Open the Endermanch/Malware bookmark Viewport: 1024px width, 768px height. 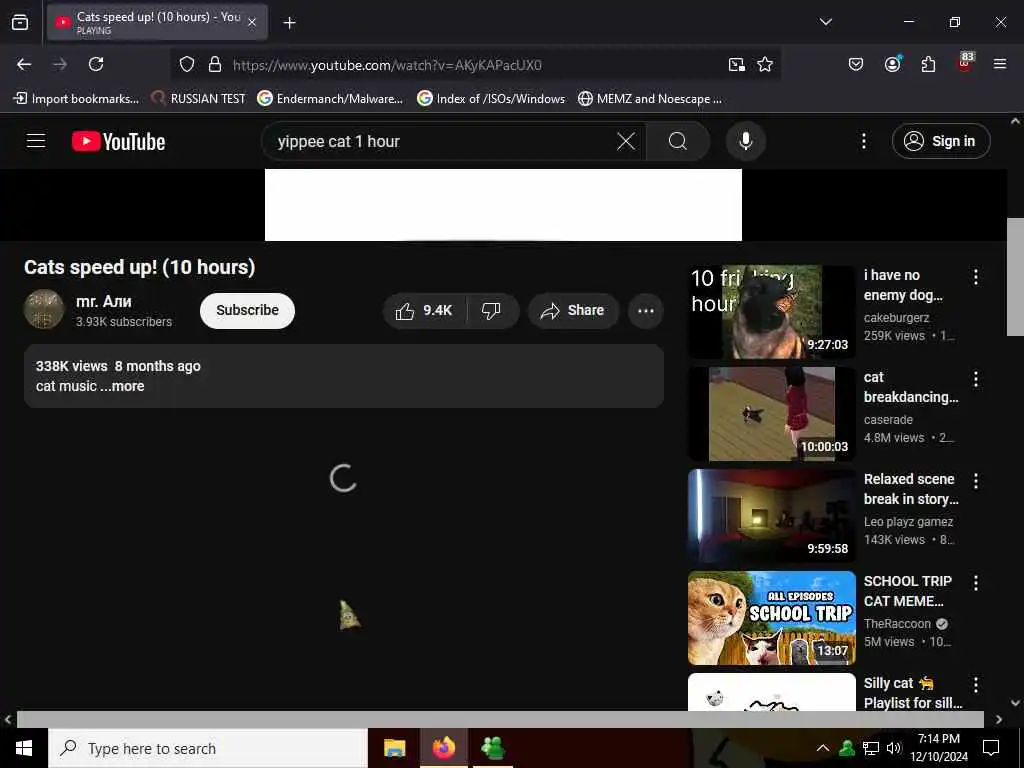(x=330, y=99)
